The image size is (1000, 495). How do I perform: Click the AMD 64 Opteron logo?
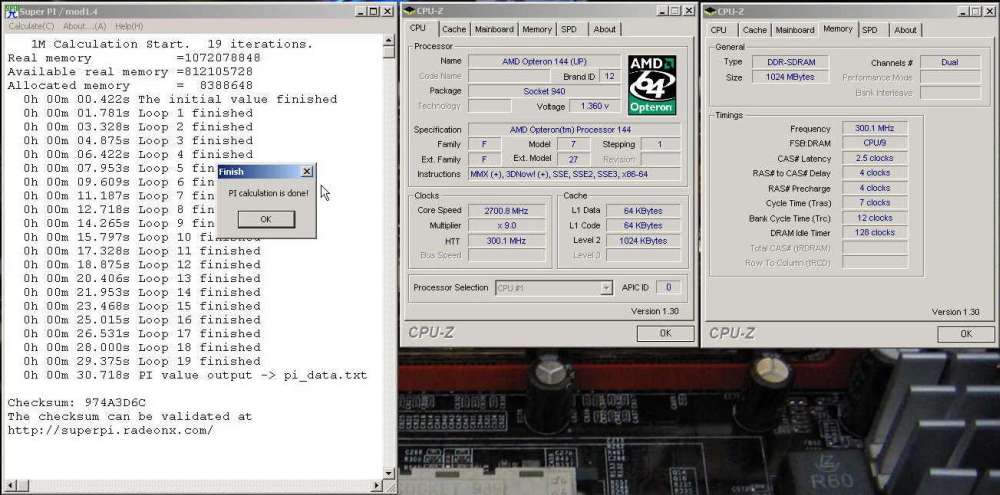tap(652, 85)
